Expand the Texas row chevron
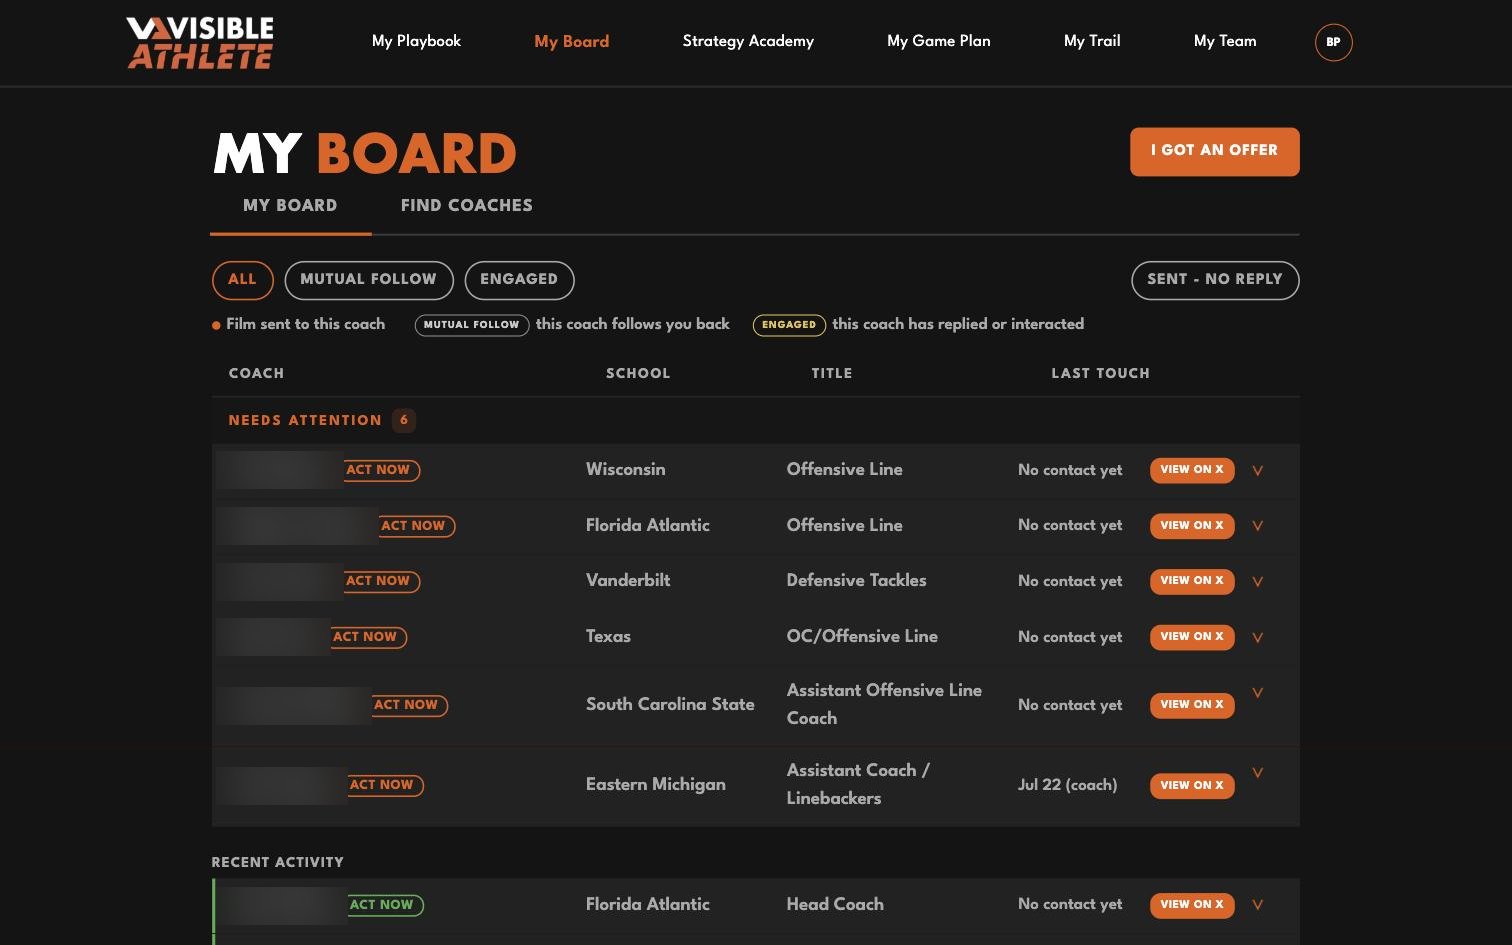 [1258, 637]
